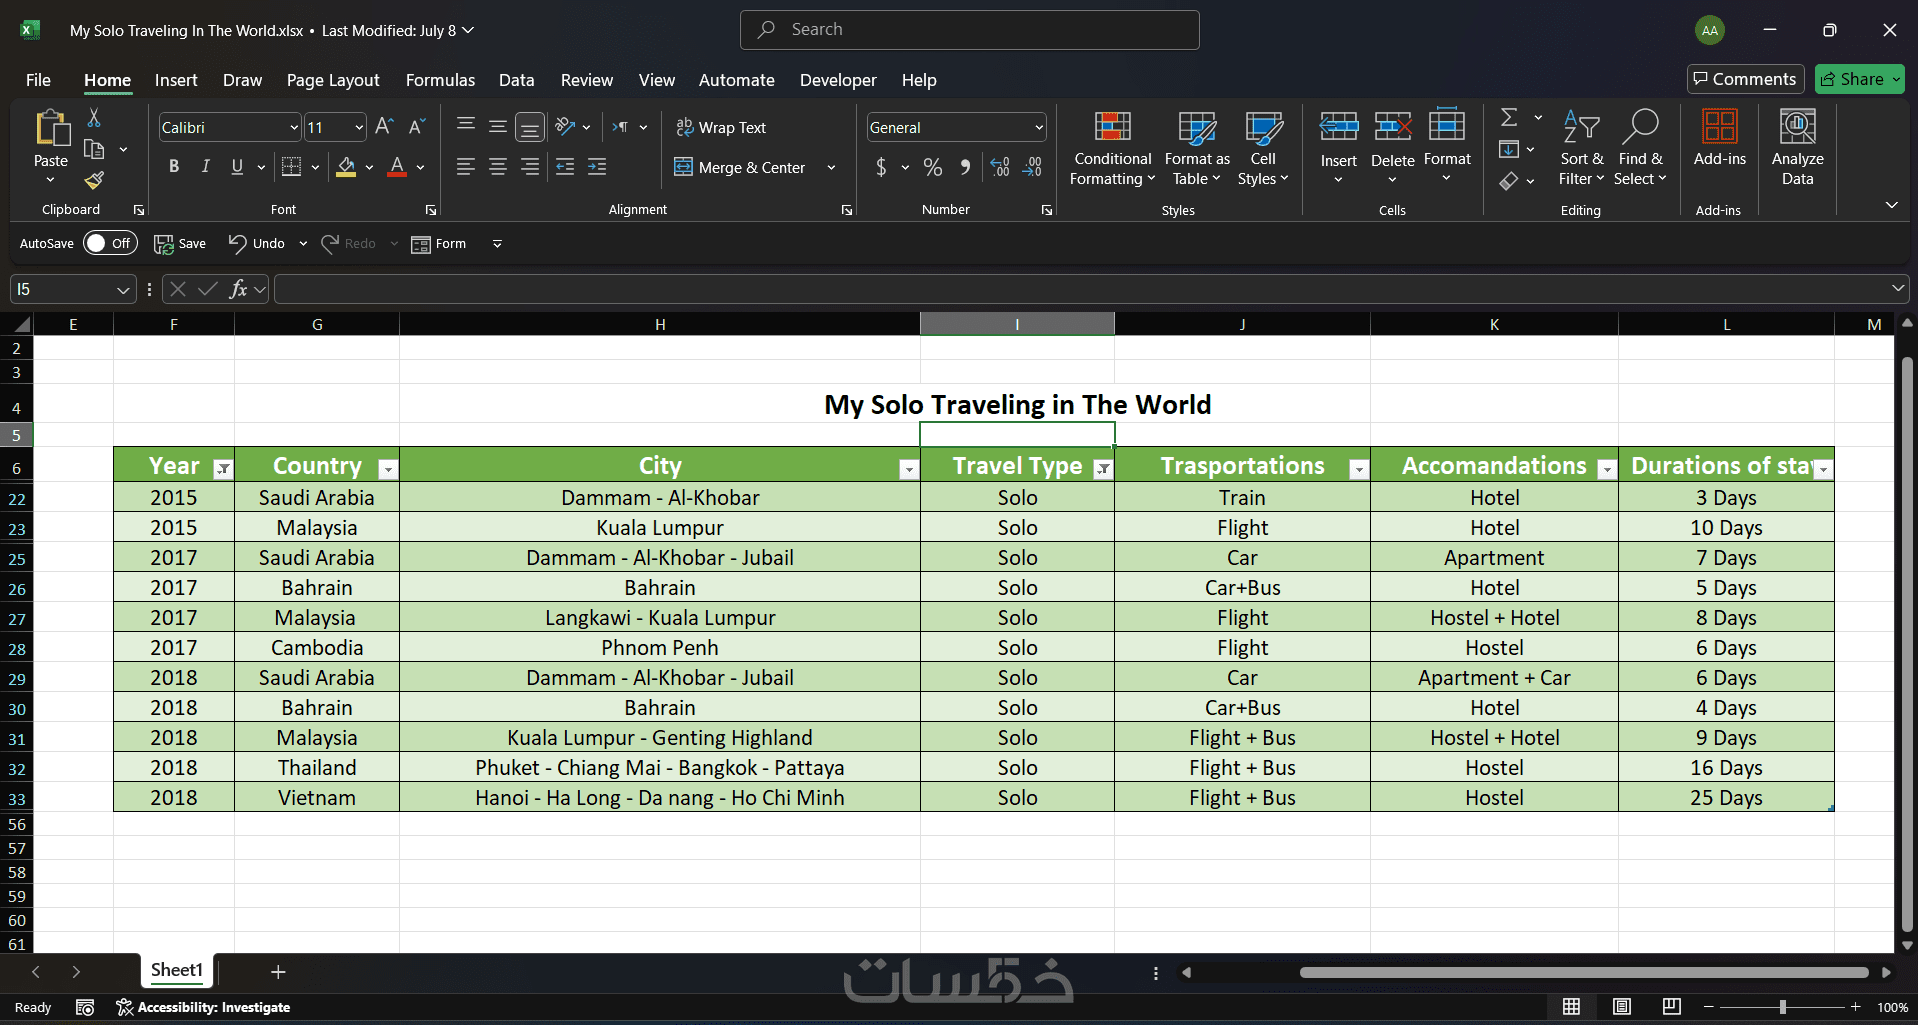1918x1025 pixels.
Task: Click Decrease Decimal icon
Action: (x=1032, y=167)
